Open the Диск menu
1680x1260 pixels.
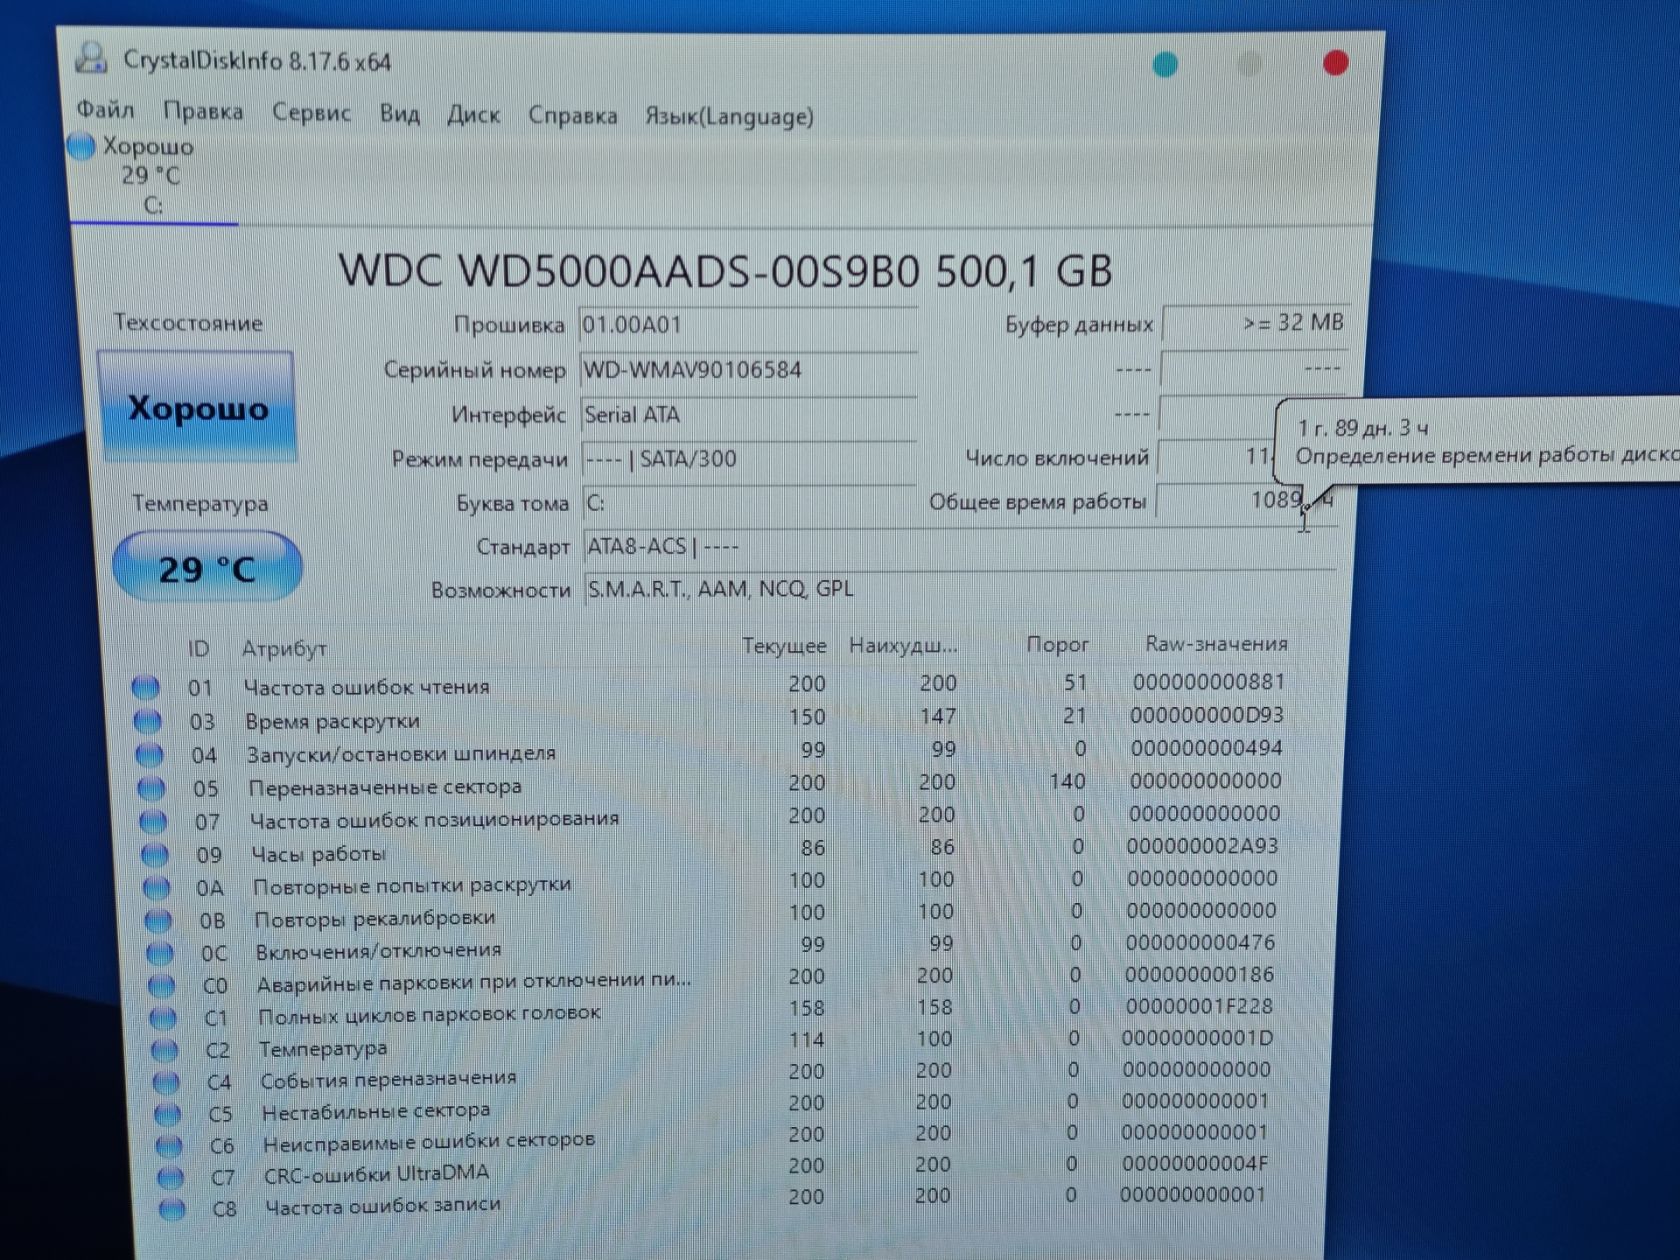[x=473, y=115]
